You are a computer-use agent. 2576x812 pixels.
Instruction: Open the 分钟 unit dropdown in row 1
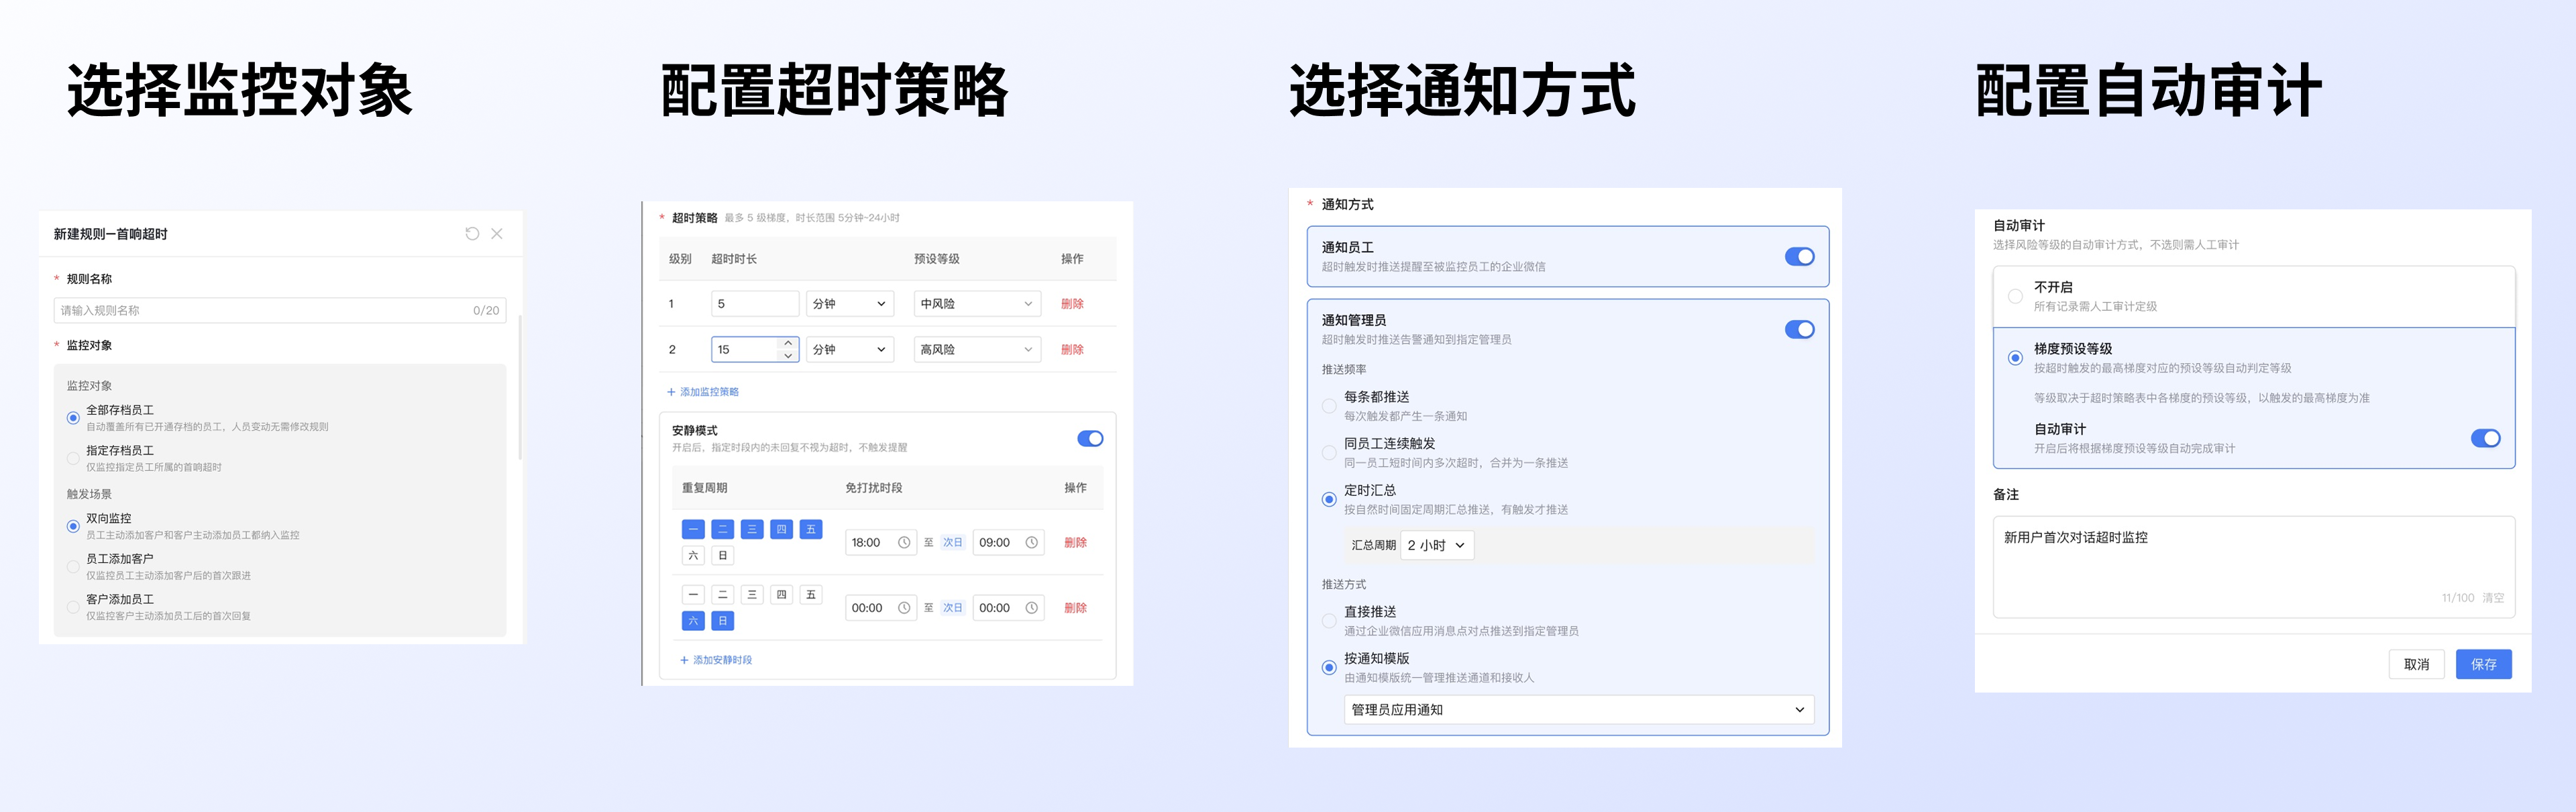click(850, 304)
